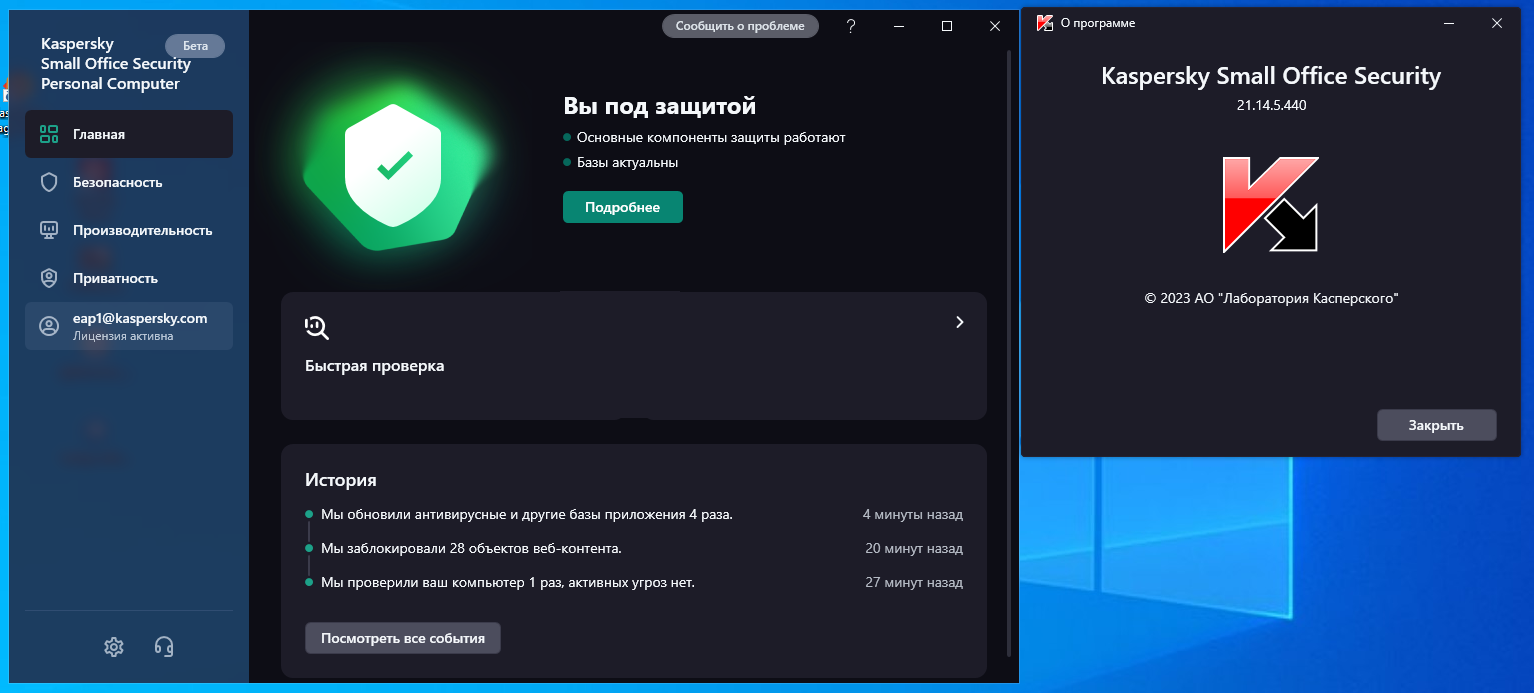Click the 27 минут назад timestamp
Image resolution: width=1534 pixels, height=693 pixels.
pyautogui.click(x=914, y=582)
